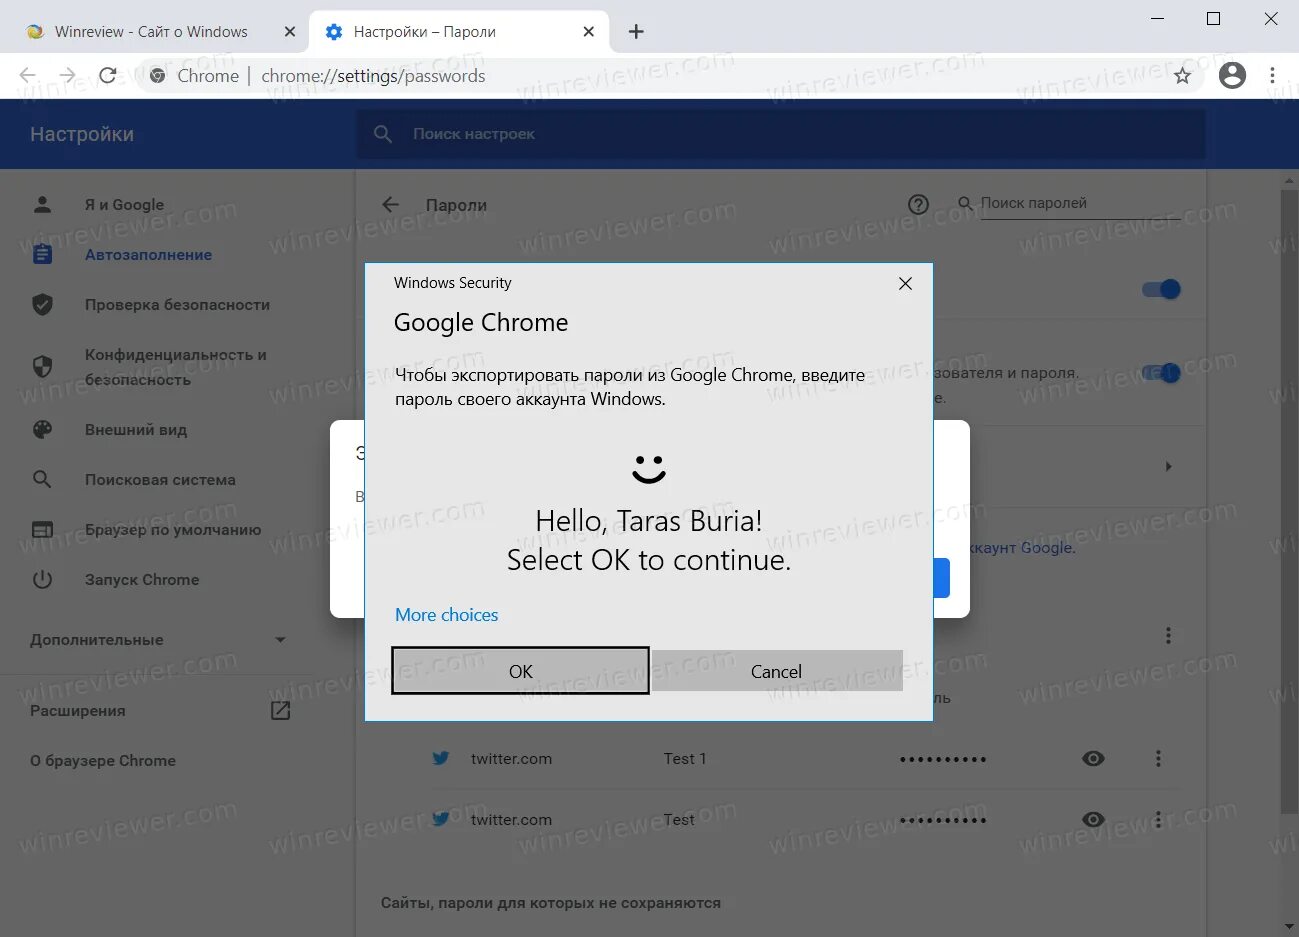Show password for twitter.com Test 1
The width and height of the screenshot is (1299, 937).
[x=1094, y=759]
